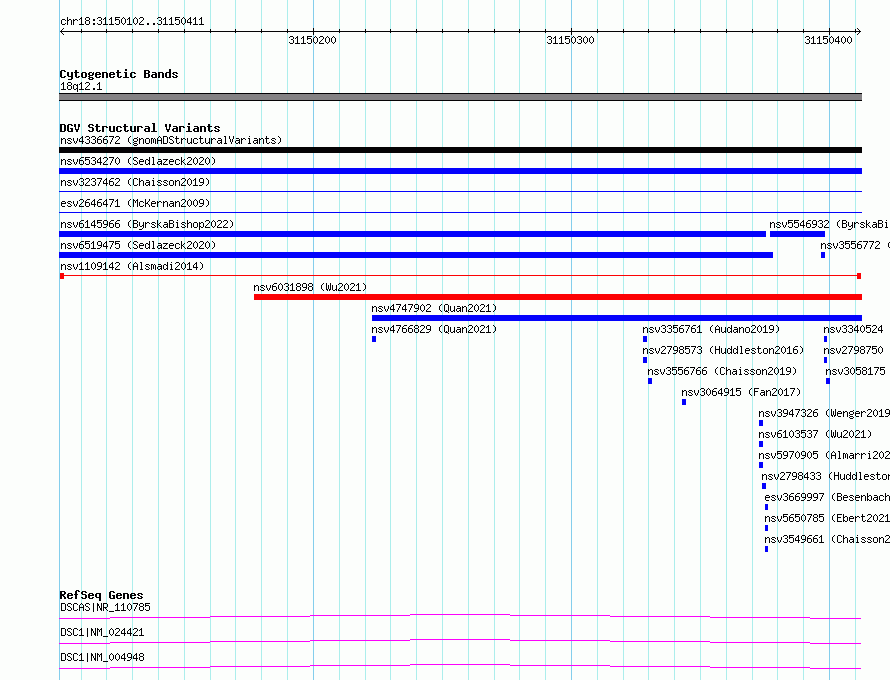Select the nsv6534270 (Sedlazeck2020) blue bar
The height and width of the screenshot is (680, 890).
coord(460,171)
